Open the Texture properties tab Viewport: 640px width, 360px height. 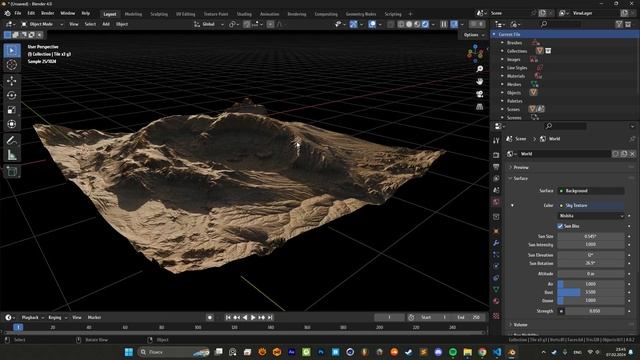496,316
